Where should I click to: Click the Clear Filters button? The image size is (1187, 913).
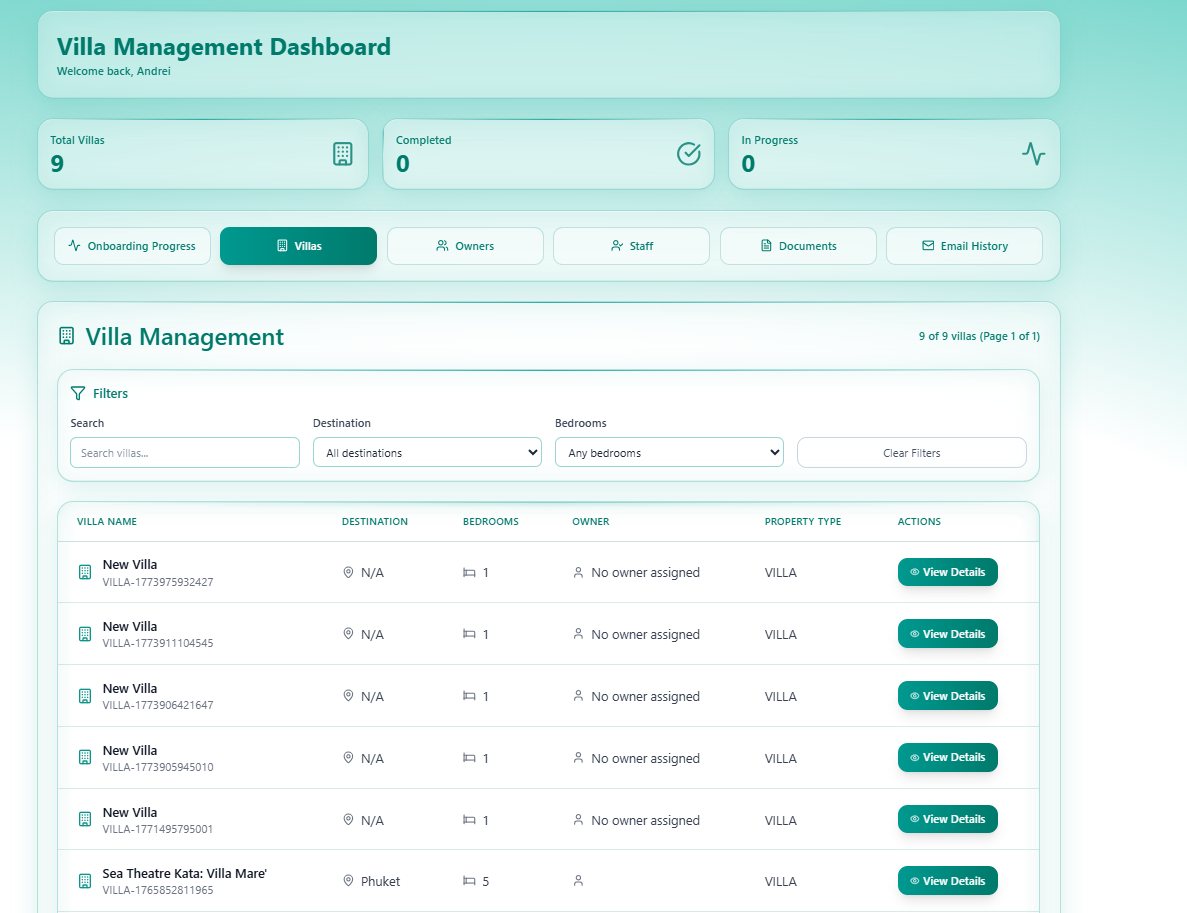click(x=911, y=453)
